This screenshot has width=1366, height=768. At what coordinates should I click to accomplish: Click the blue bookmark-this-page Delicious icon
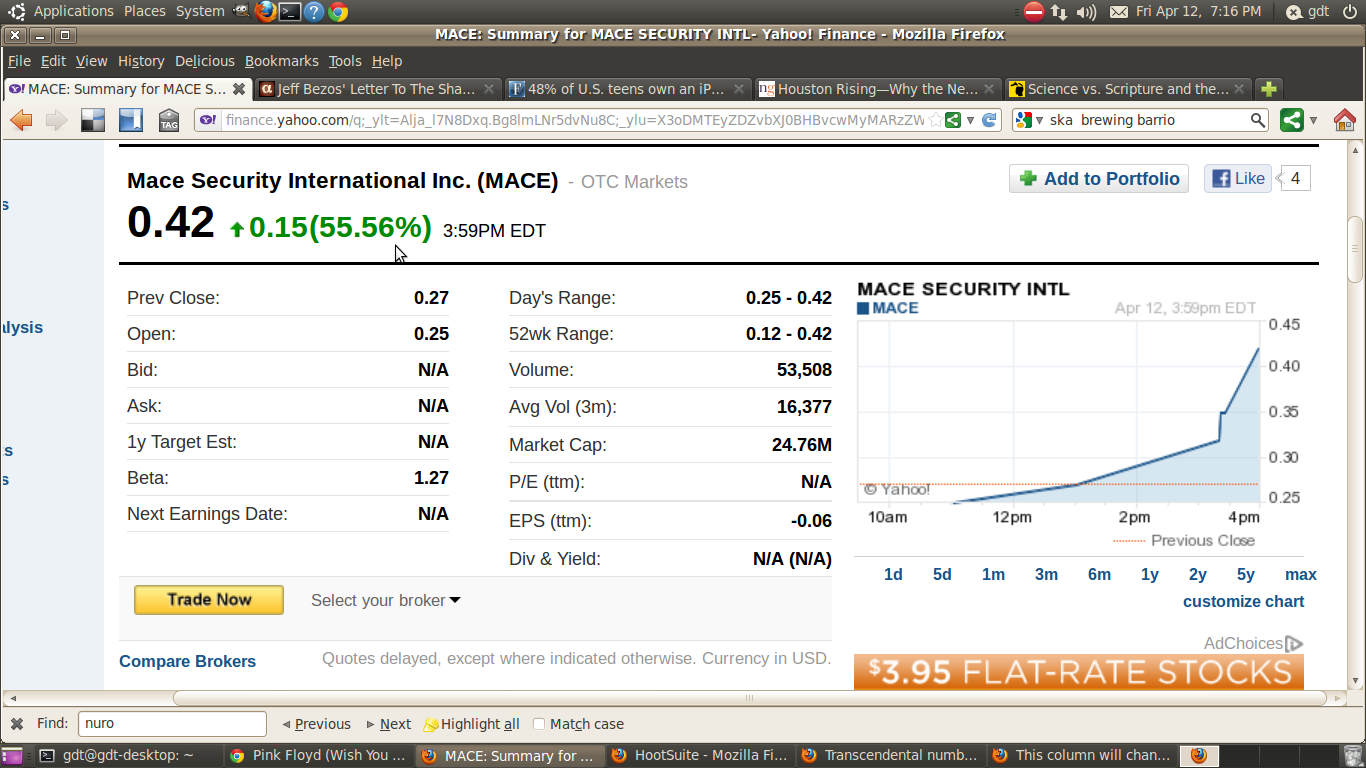point(131,121)
